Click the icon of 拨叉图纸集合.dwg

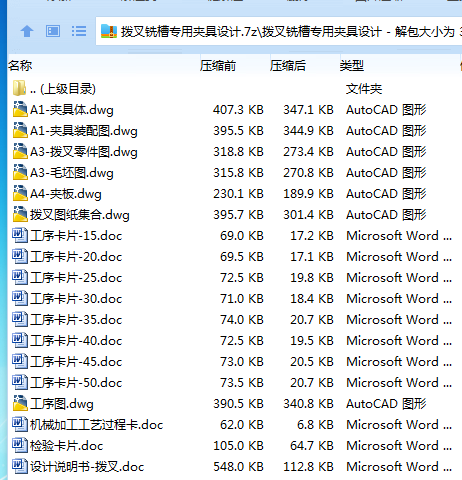(x=20, y=214)
